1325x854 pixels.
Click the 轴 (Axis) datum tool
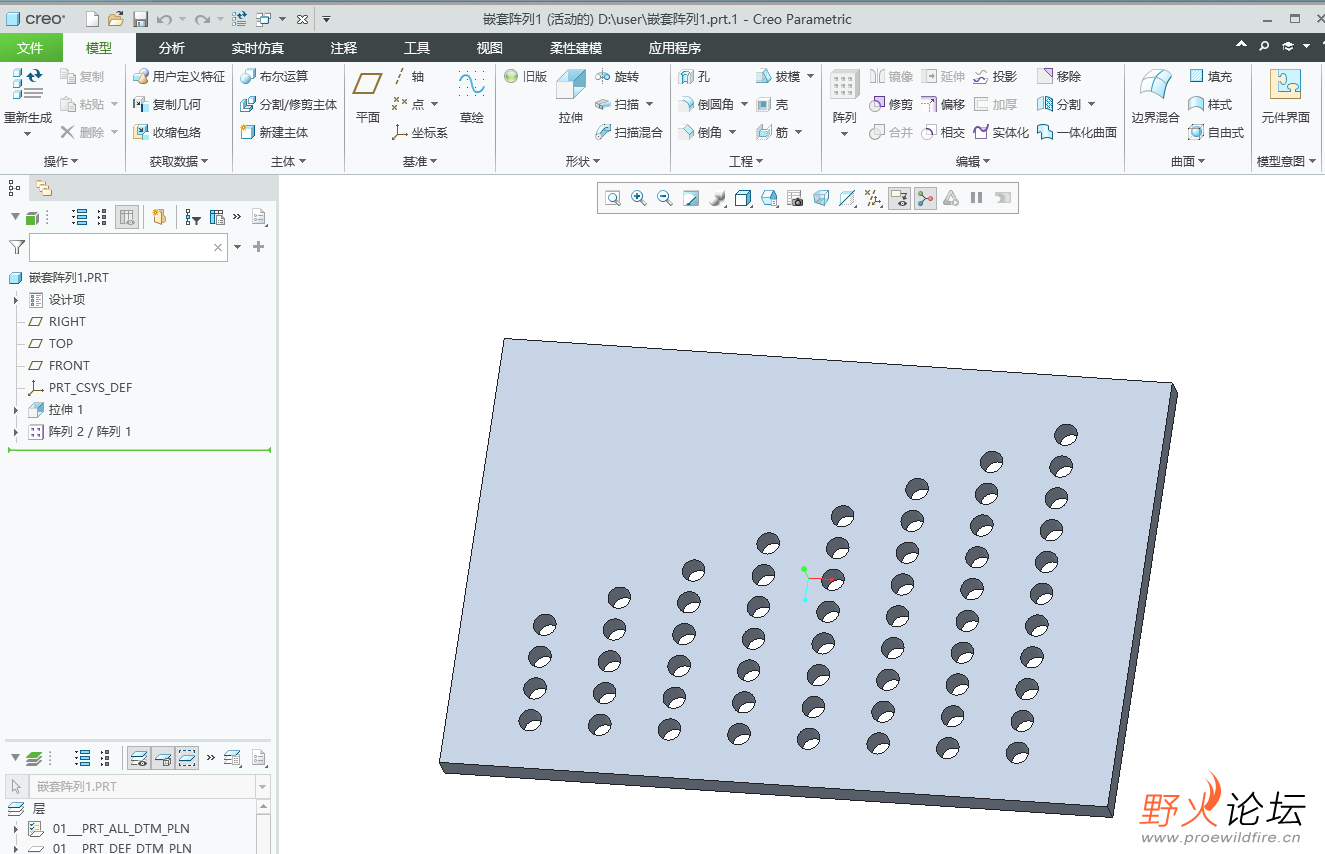(409, 76)
